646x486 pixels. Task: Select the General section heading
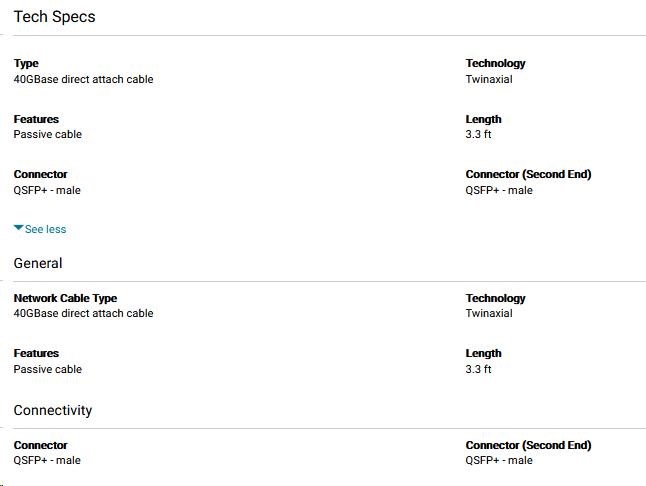click(38, 263)
